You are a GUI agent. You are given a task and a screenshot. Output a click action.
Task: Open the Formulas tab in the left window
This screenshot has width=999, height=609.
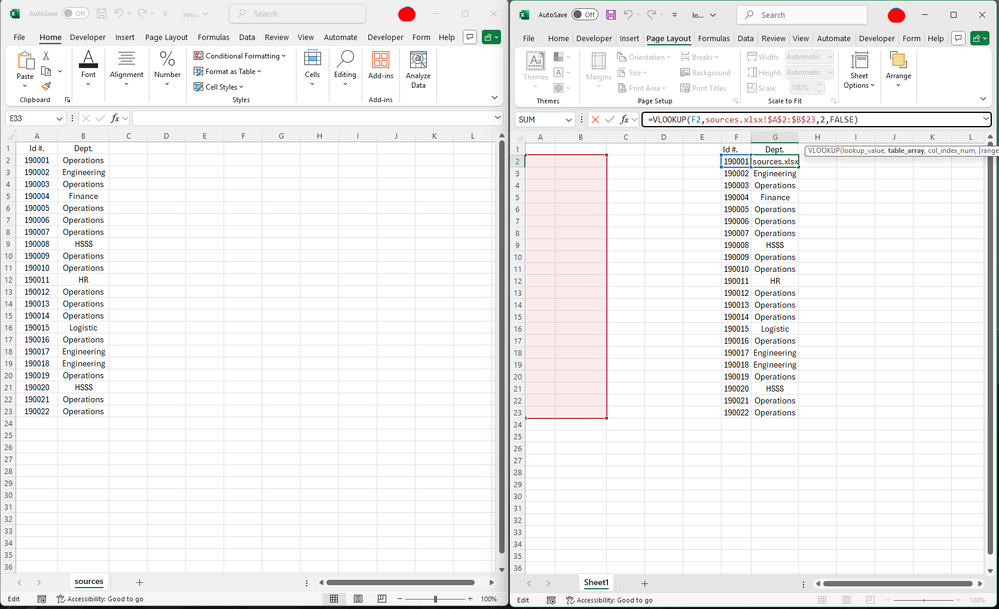click(x=213, y=37)
